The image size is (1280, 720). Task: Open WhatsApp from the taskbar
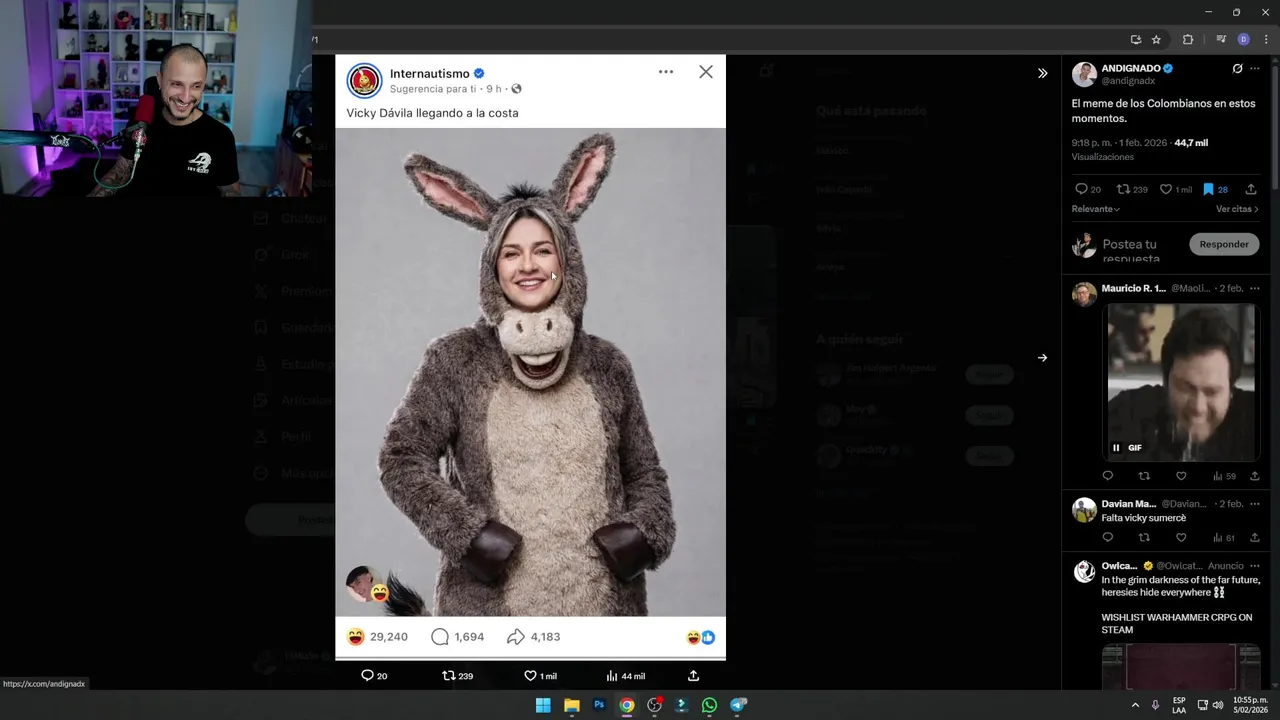pos(709,705)
